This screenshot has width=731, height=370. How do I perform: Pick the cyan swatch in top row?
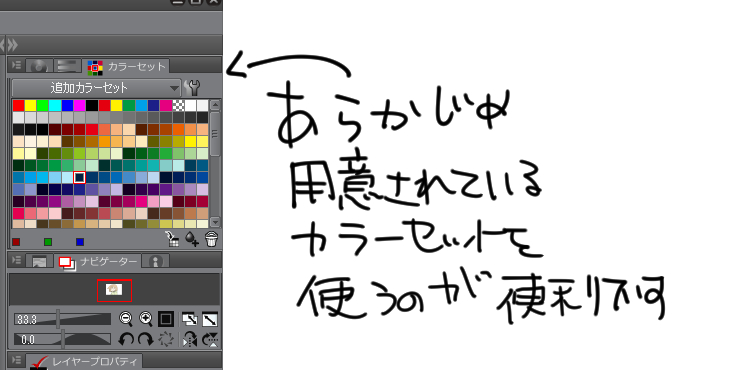(x=55, y=105)
